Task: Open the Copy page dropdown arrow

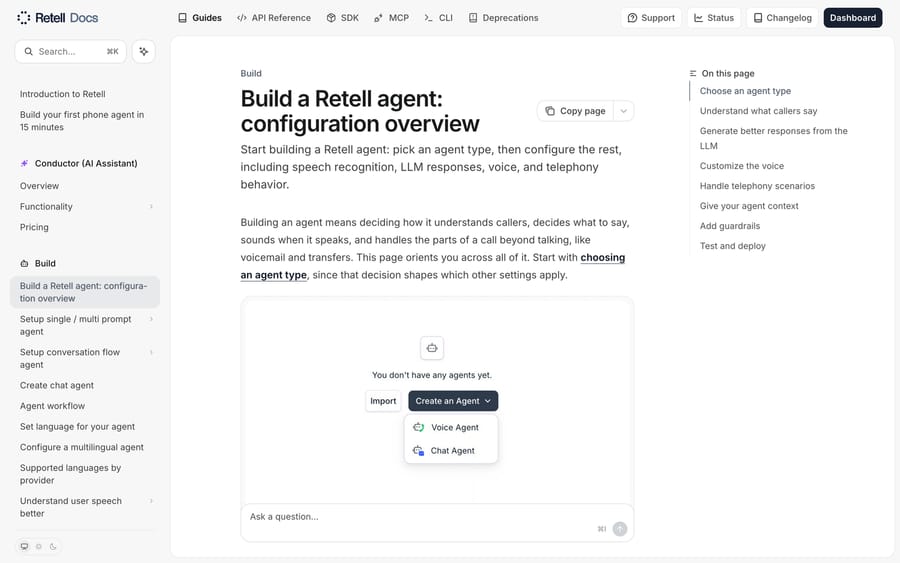Action: click(623, 111)
